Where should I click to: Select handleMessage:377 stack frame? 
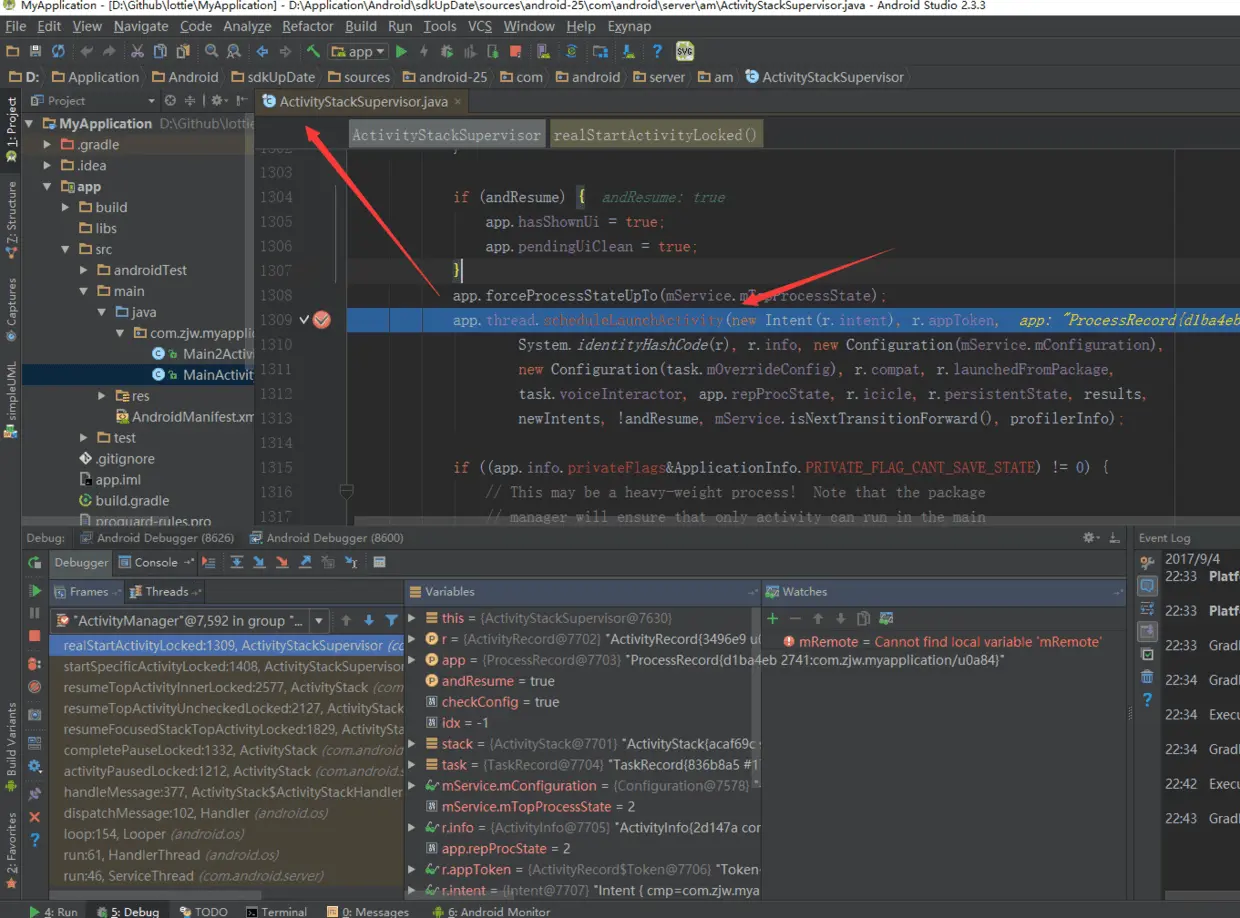(227, 792)
